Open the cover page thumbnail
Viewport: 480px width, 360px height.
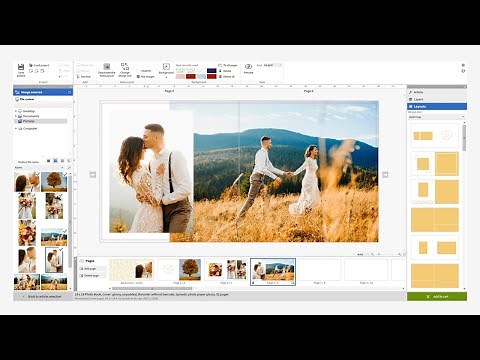132,270
